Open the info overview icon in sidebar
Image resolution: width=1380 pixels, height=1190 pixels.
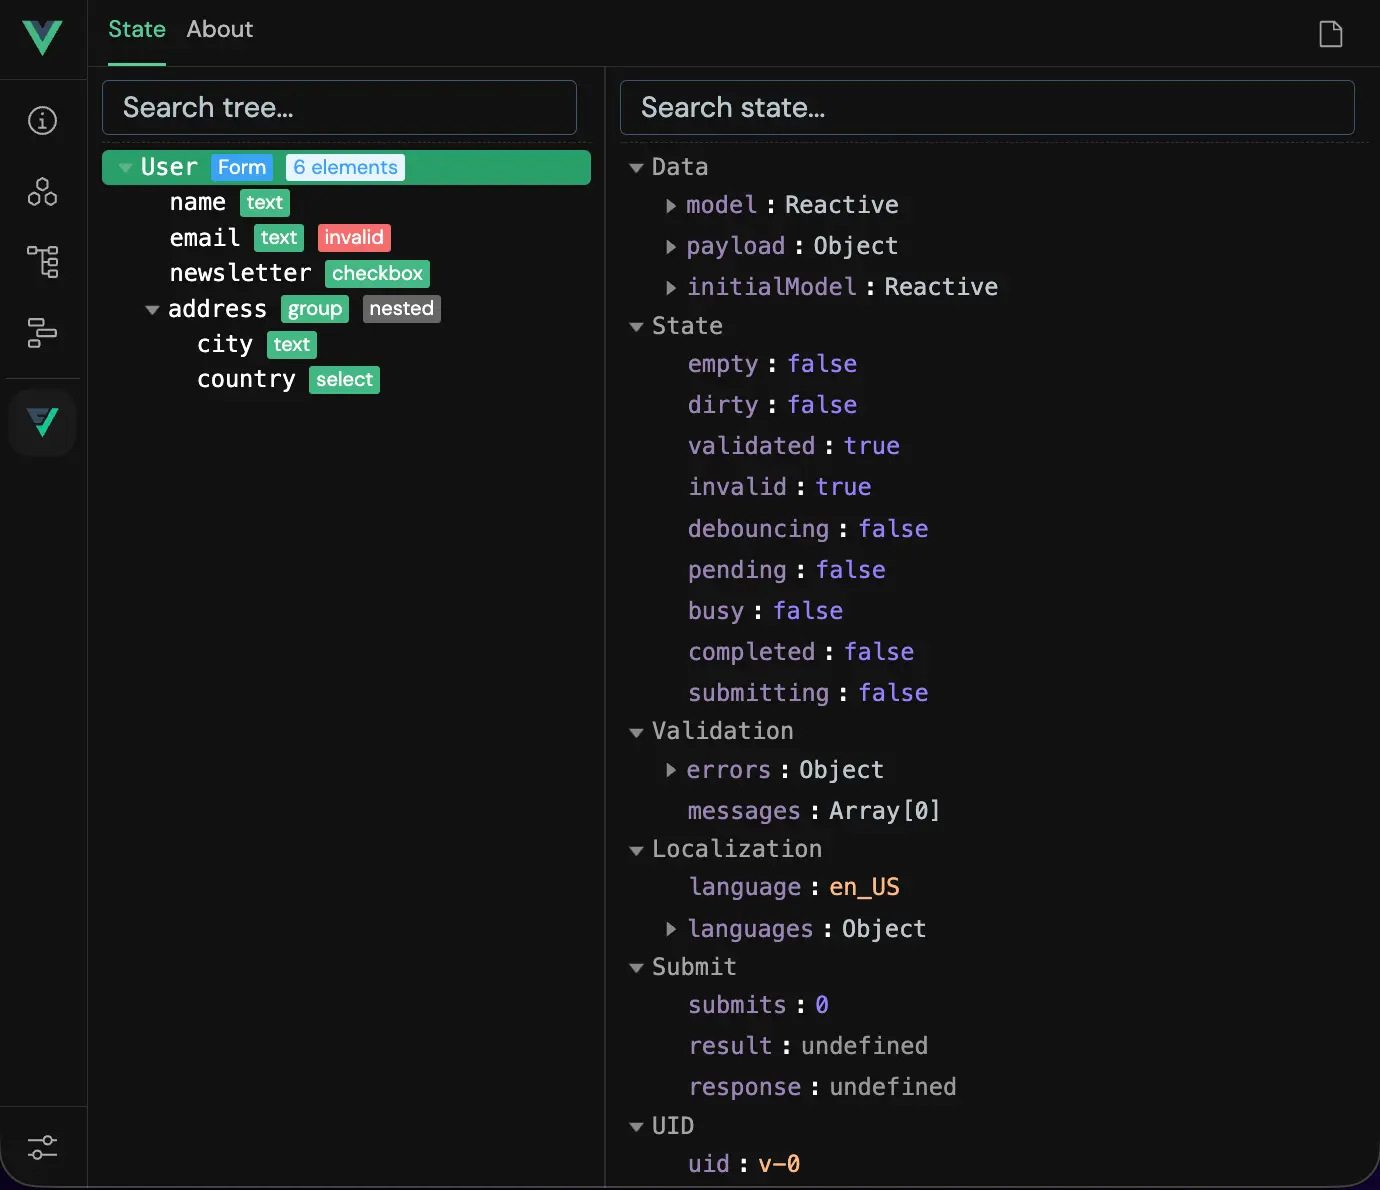[x=42, y=121]
